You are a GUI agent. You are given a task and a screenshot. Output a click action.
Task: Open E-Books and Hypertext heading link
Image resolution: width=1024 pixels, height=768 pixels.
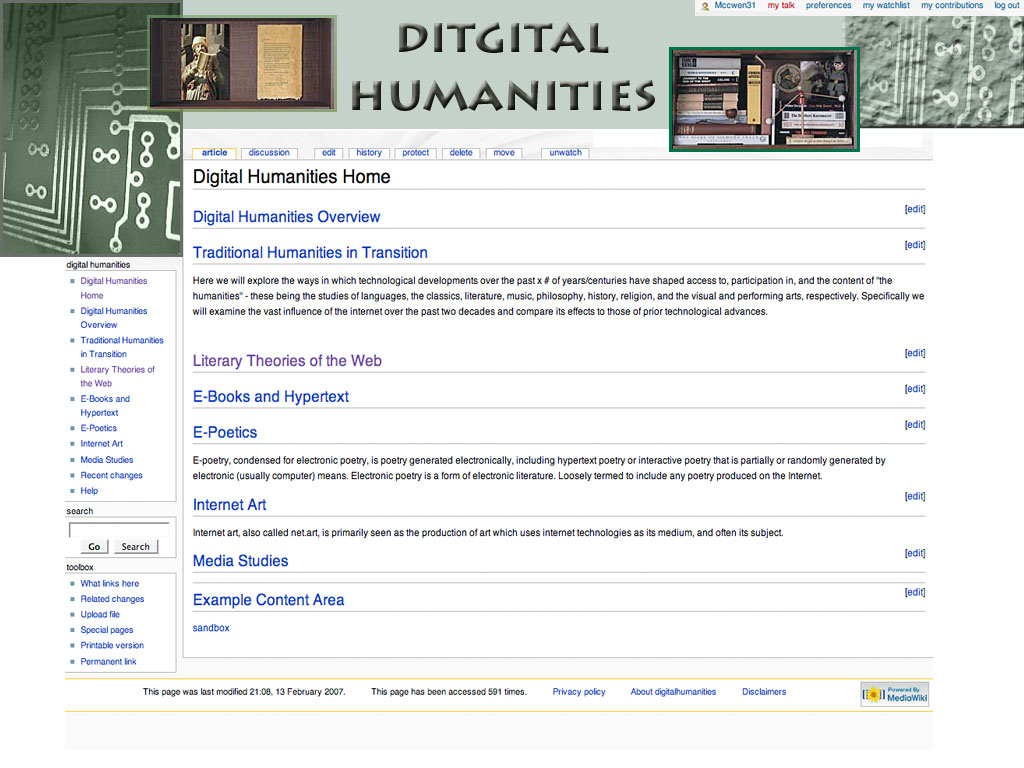pos(271,396)
